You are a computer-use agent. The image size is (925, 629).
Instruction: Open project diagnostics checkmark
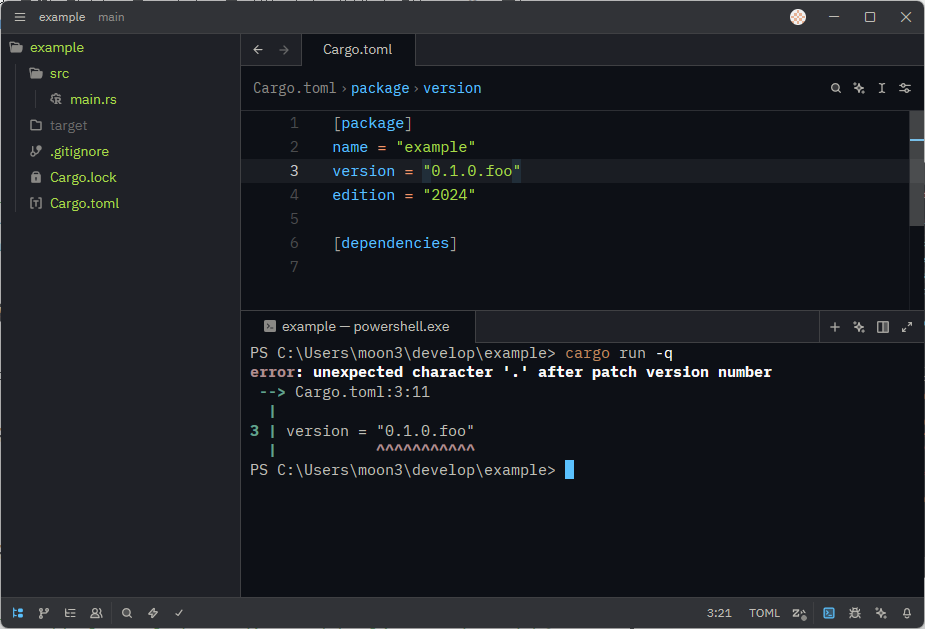click(x=179, y=613)
